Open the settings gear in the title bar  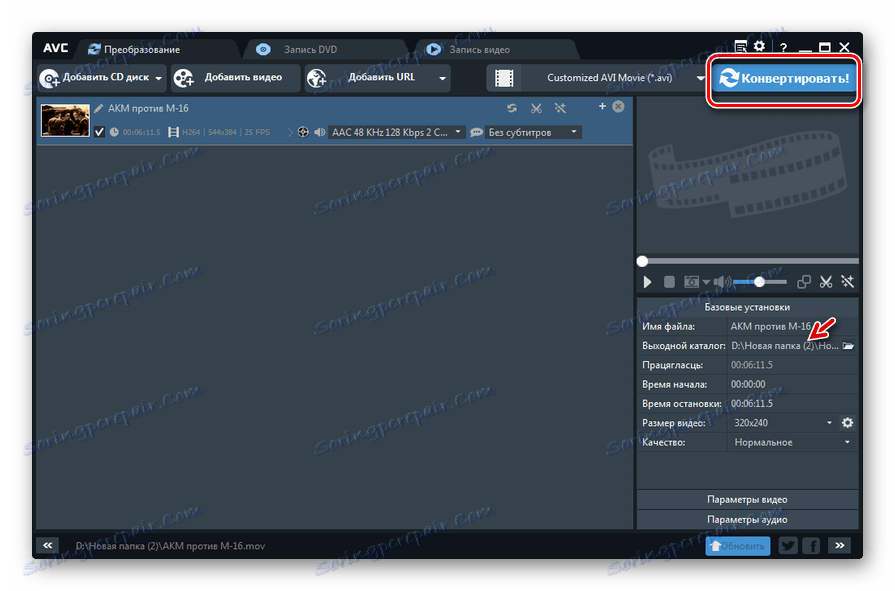[x=759, y=46]
